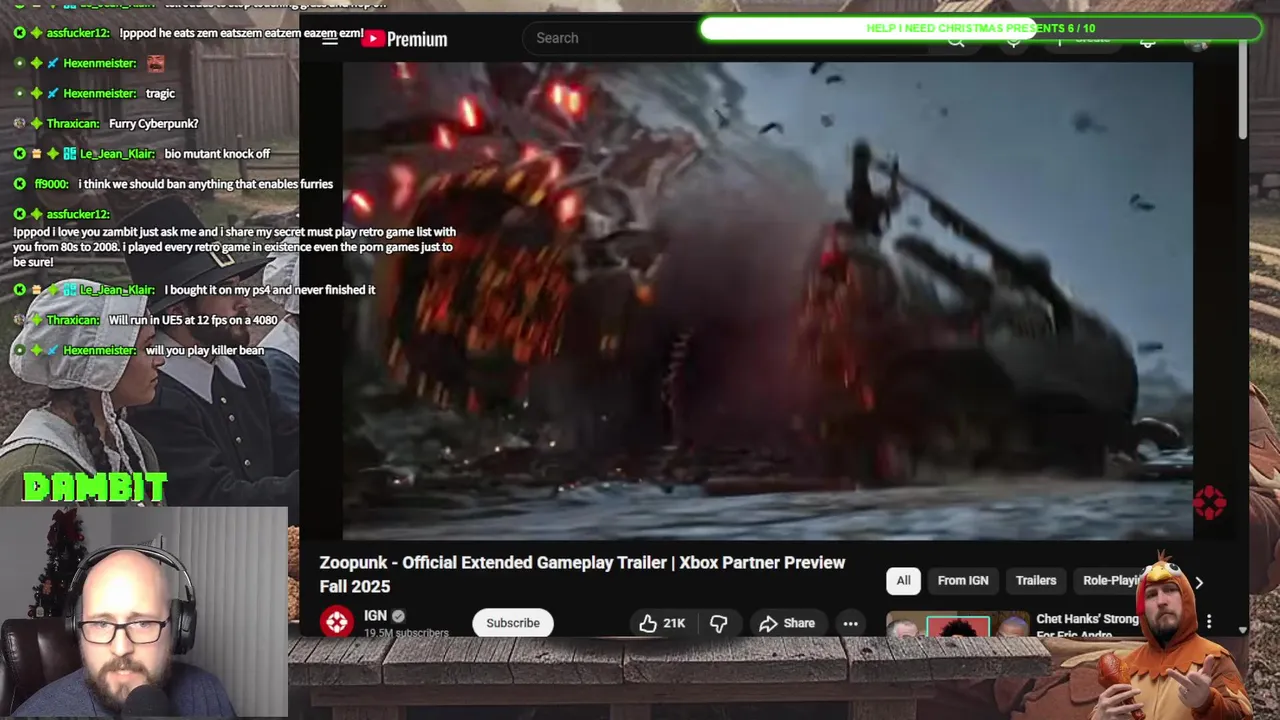Select the From IGN chip

click(x=963, y=580)
